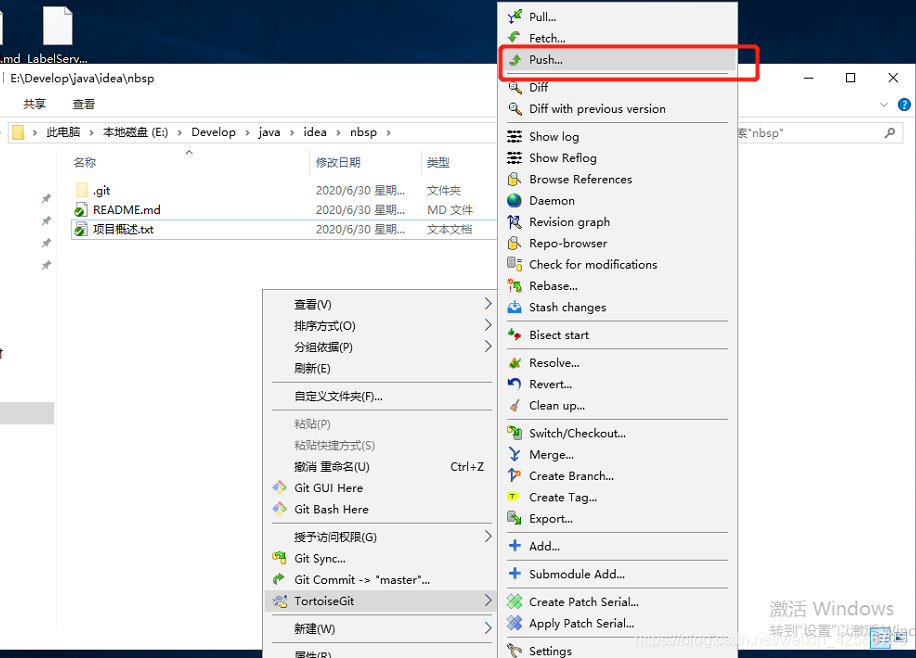Screen dimensions: 916x658
Task: Click the Settings wrench icon
Action: point(515,650)
